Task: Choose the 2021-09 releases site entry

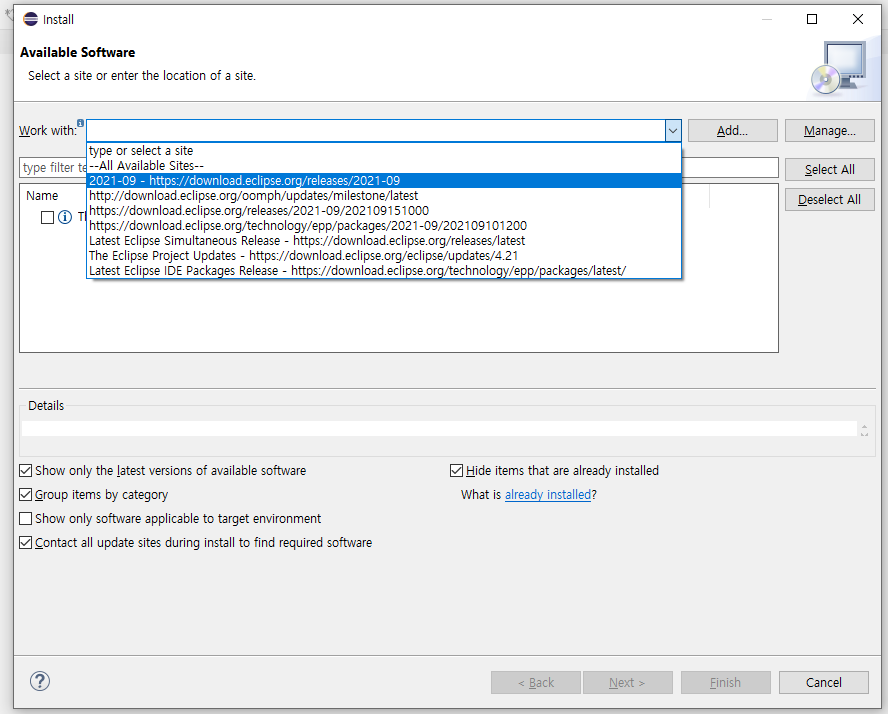Action: [x=384, y=181]
